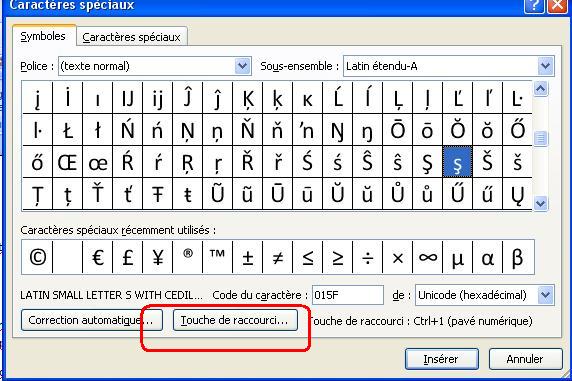This screenshot has width=572, height=381.
Task: Select the trademark ™ recent symbol
Action: click(x=217, y=257)
